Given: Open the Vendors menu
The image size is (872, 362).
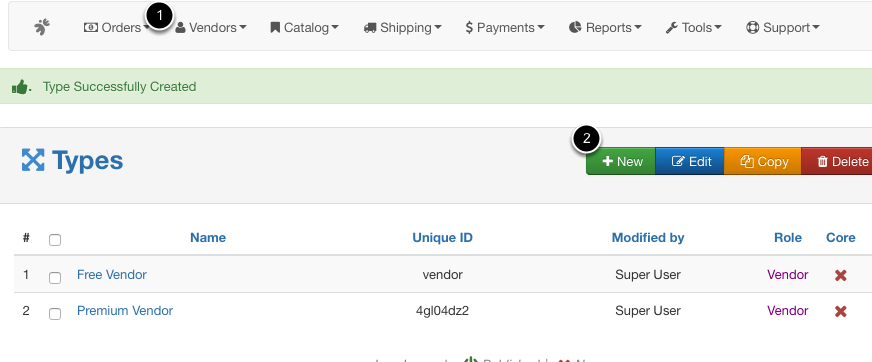Looking at the screenshot, I should (211, 27).
